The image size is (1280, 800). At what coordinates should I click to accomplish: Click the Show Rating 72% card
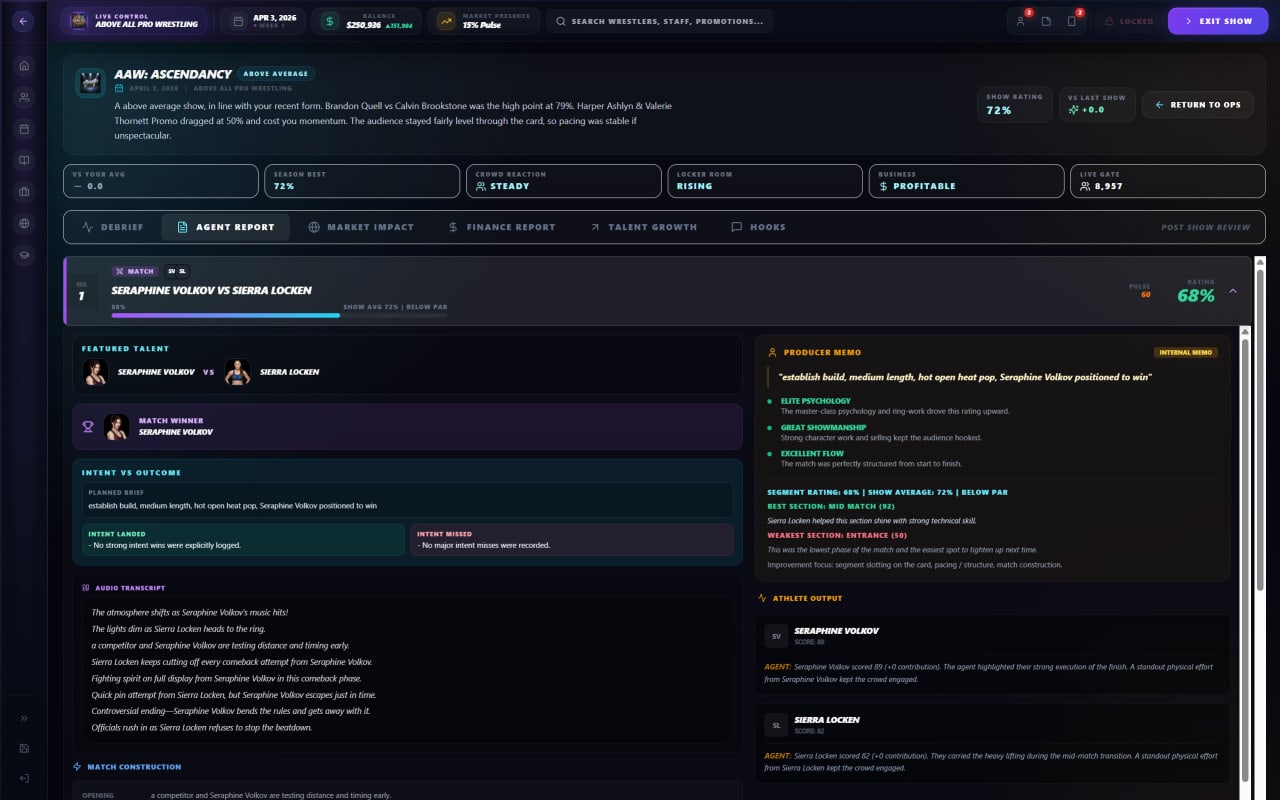(1014, 104)
